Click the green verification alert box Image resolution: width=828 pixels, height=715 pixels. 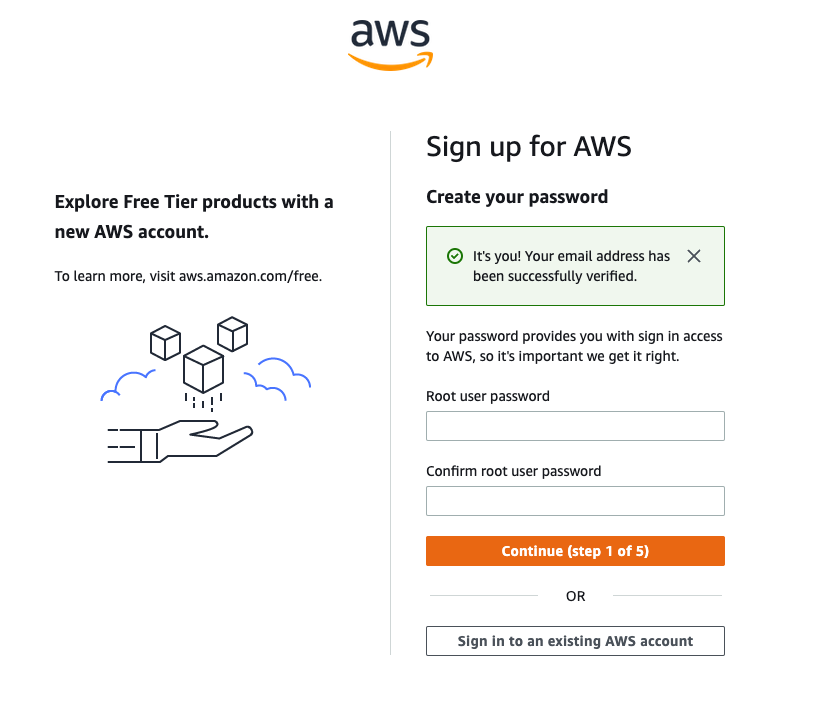tap(575, 266)
